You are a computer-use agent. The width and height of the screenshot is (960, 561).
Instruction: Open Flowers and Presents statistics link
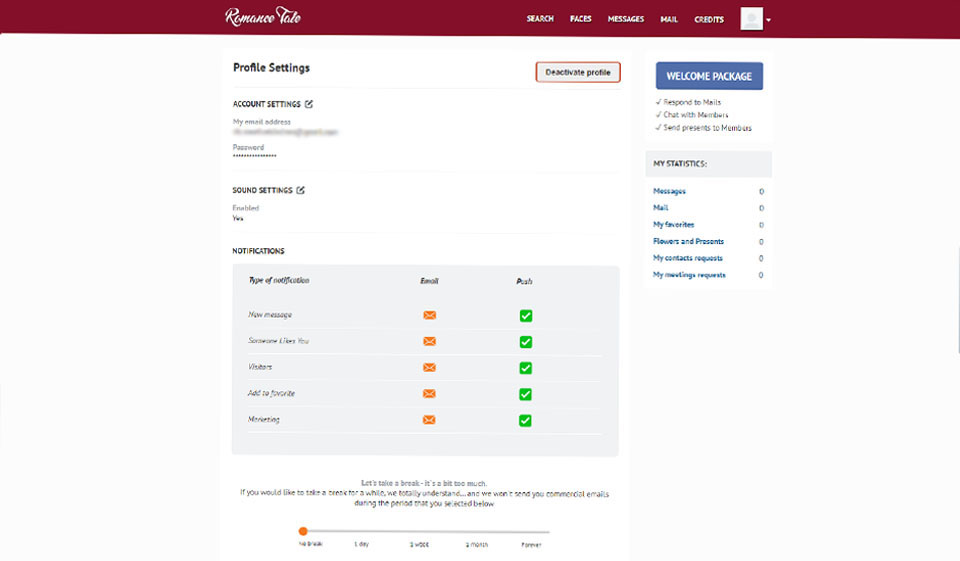pos(688,241)
